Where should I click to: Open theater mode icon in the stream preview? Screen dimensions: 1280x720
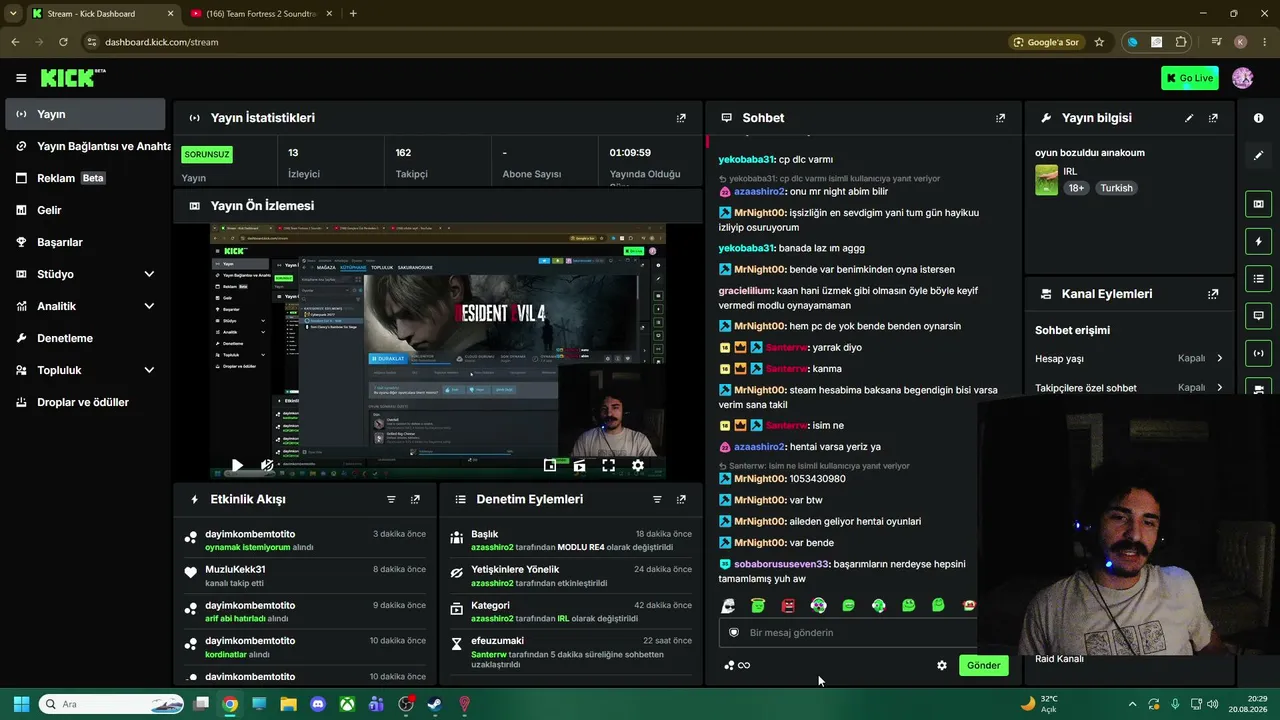[579, 465]
